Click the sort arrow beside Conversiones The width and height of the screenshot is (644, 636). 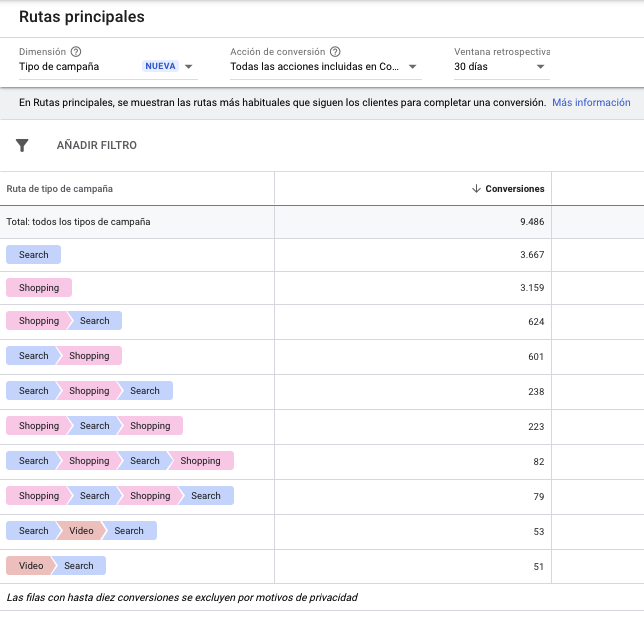(x=476, y=188)
